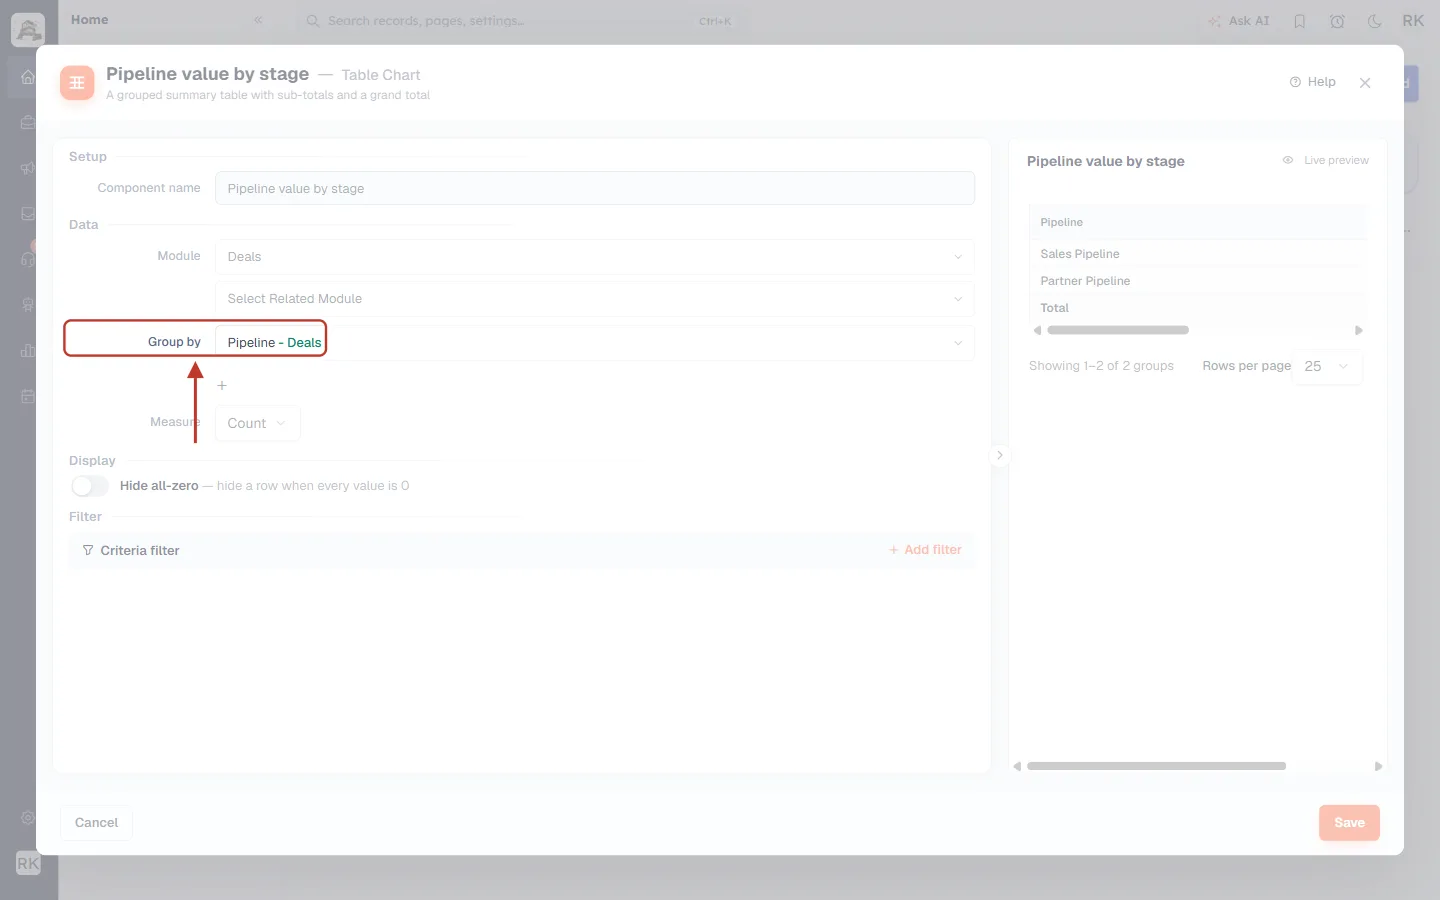Toggle dark mode with the moon icon
Viewport: 1440px width, 900px height.
point(1375,21)
